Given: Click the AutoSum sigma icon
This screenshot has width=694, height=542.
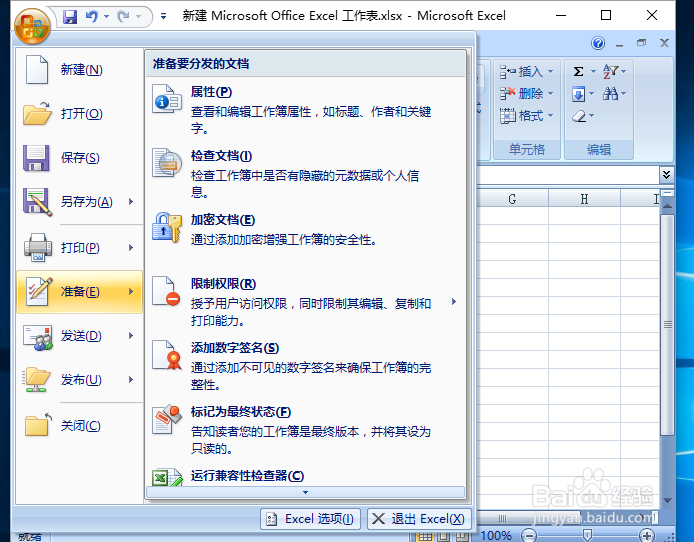Looking at the screenshot, I should tap(578, 71).
